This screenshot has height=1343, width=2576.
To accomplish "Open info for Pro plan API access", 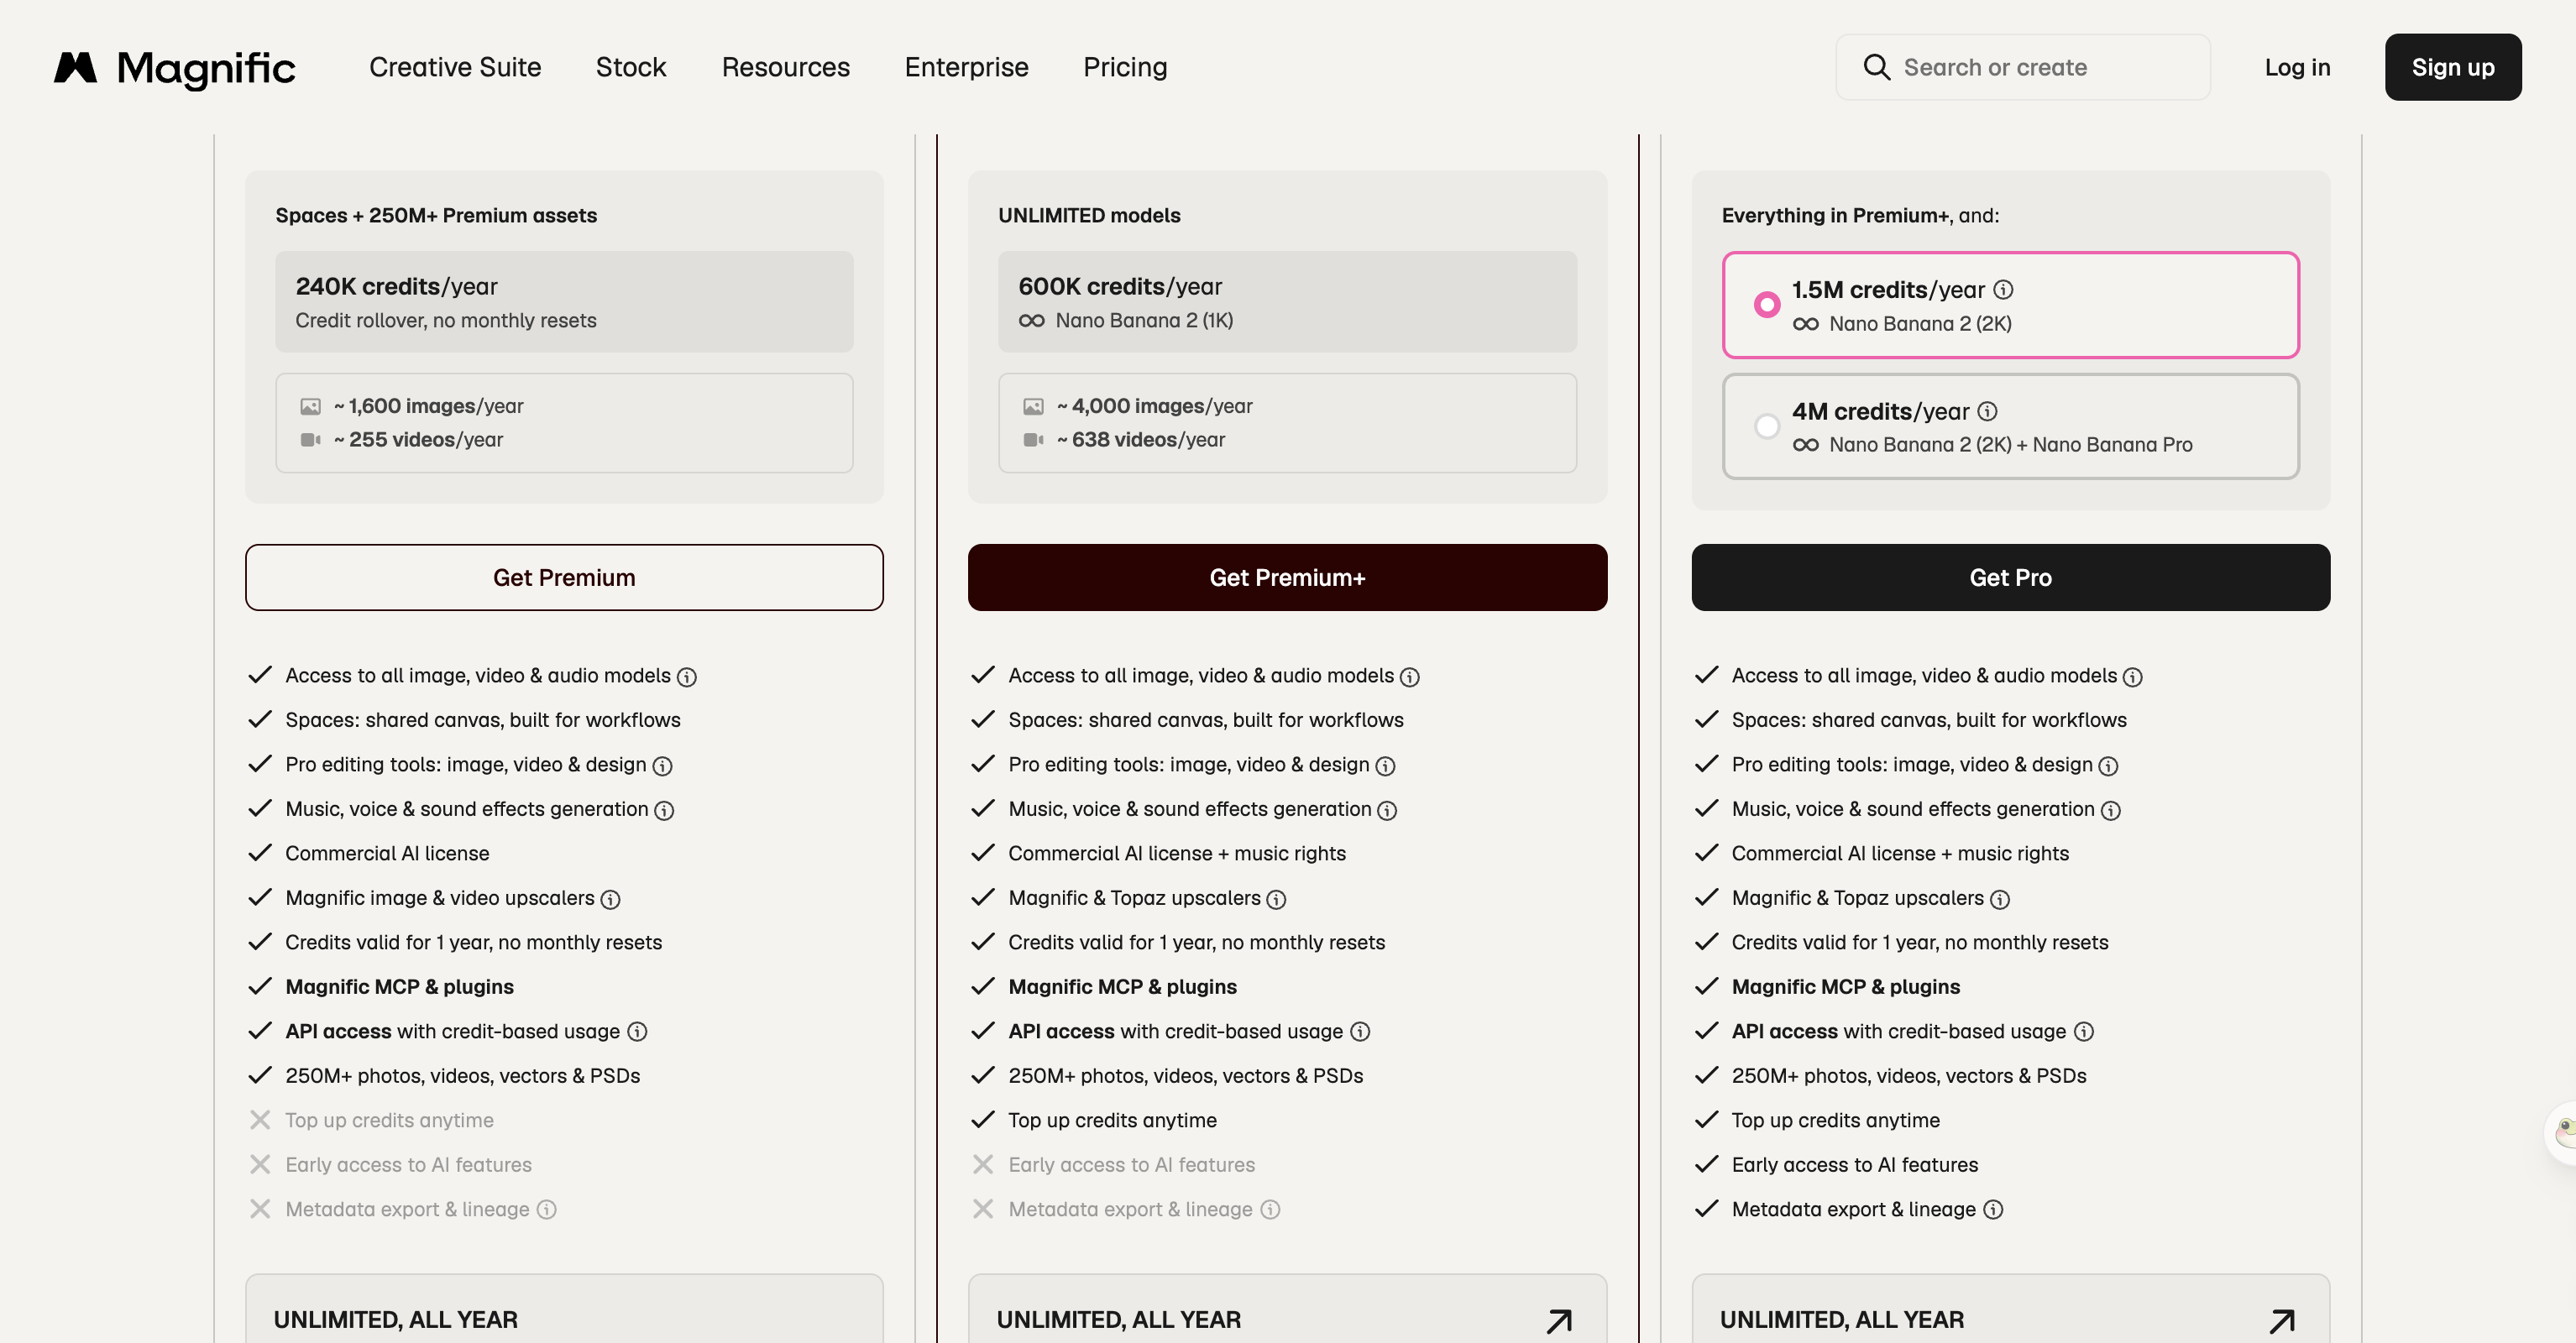I will 2084,1031.
